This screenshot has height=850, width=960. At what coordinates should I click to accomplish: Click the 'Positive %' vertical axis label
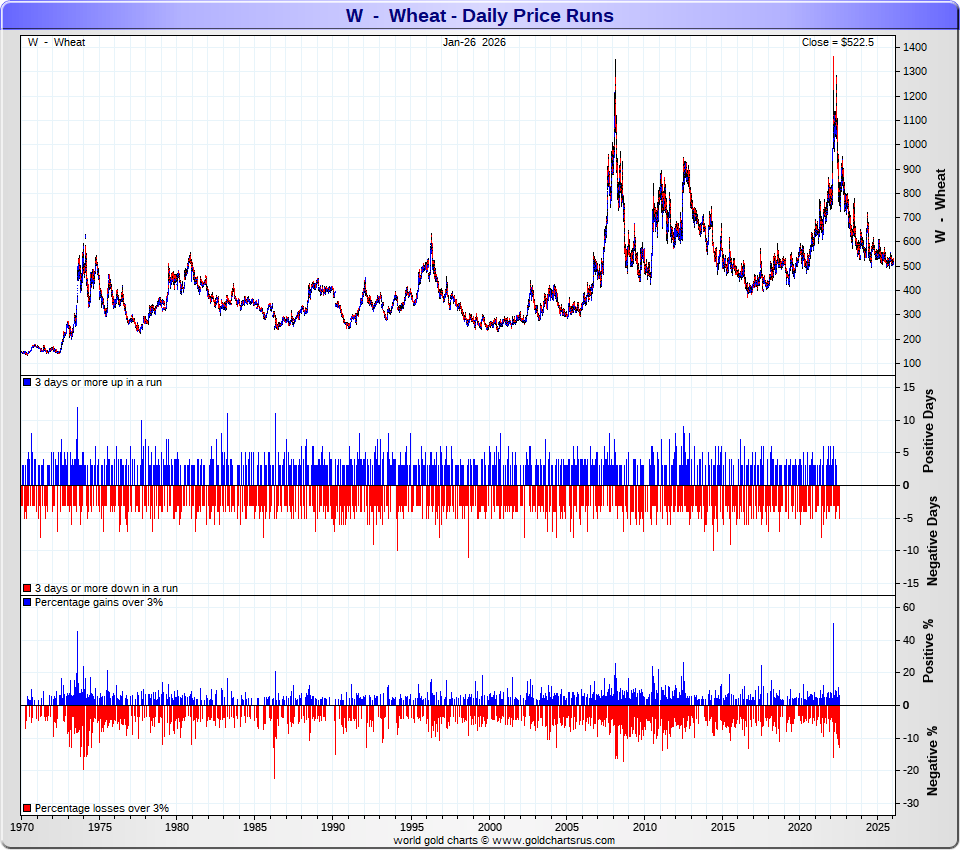click(x=929, y=651)
